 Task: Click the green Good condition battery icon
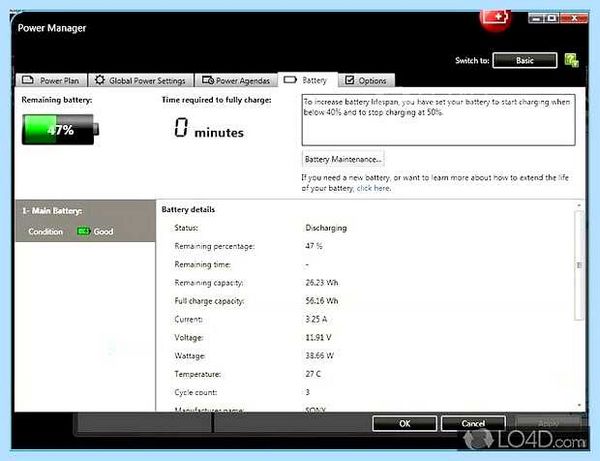(83, 231)
